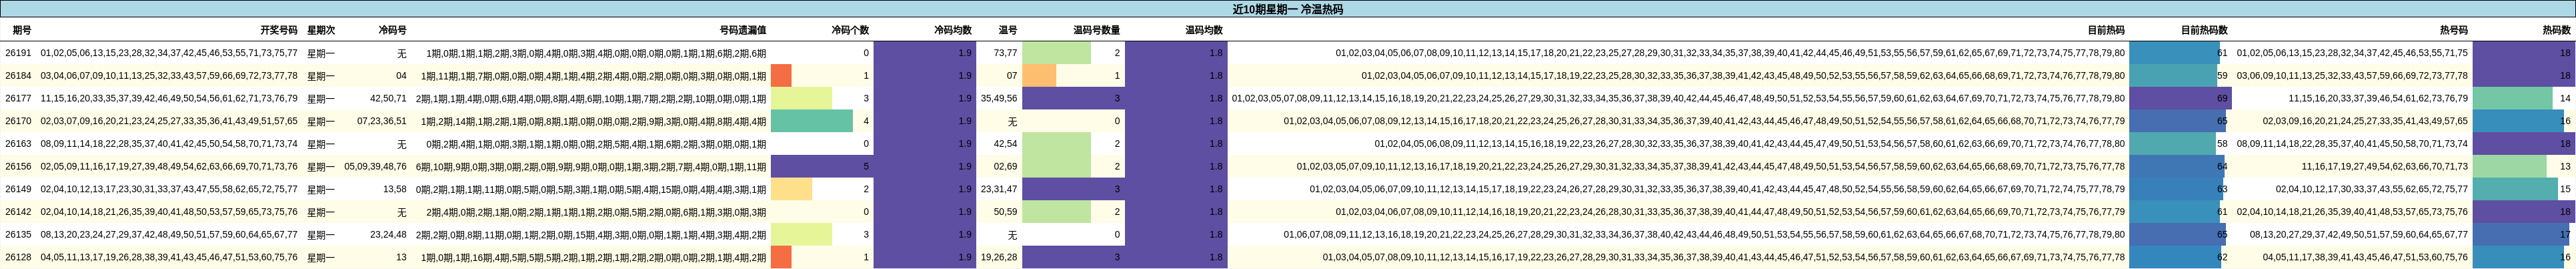Click current hot count cell showing 62
The image size is (2576, 269).
2180,257
